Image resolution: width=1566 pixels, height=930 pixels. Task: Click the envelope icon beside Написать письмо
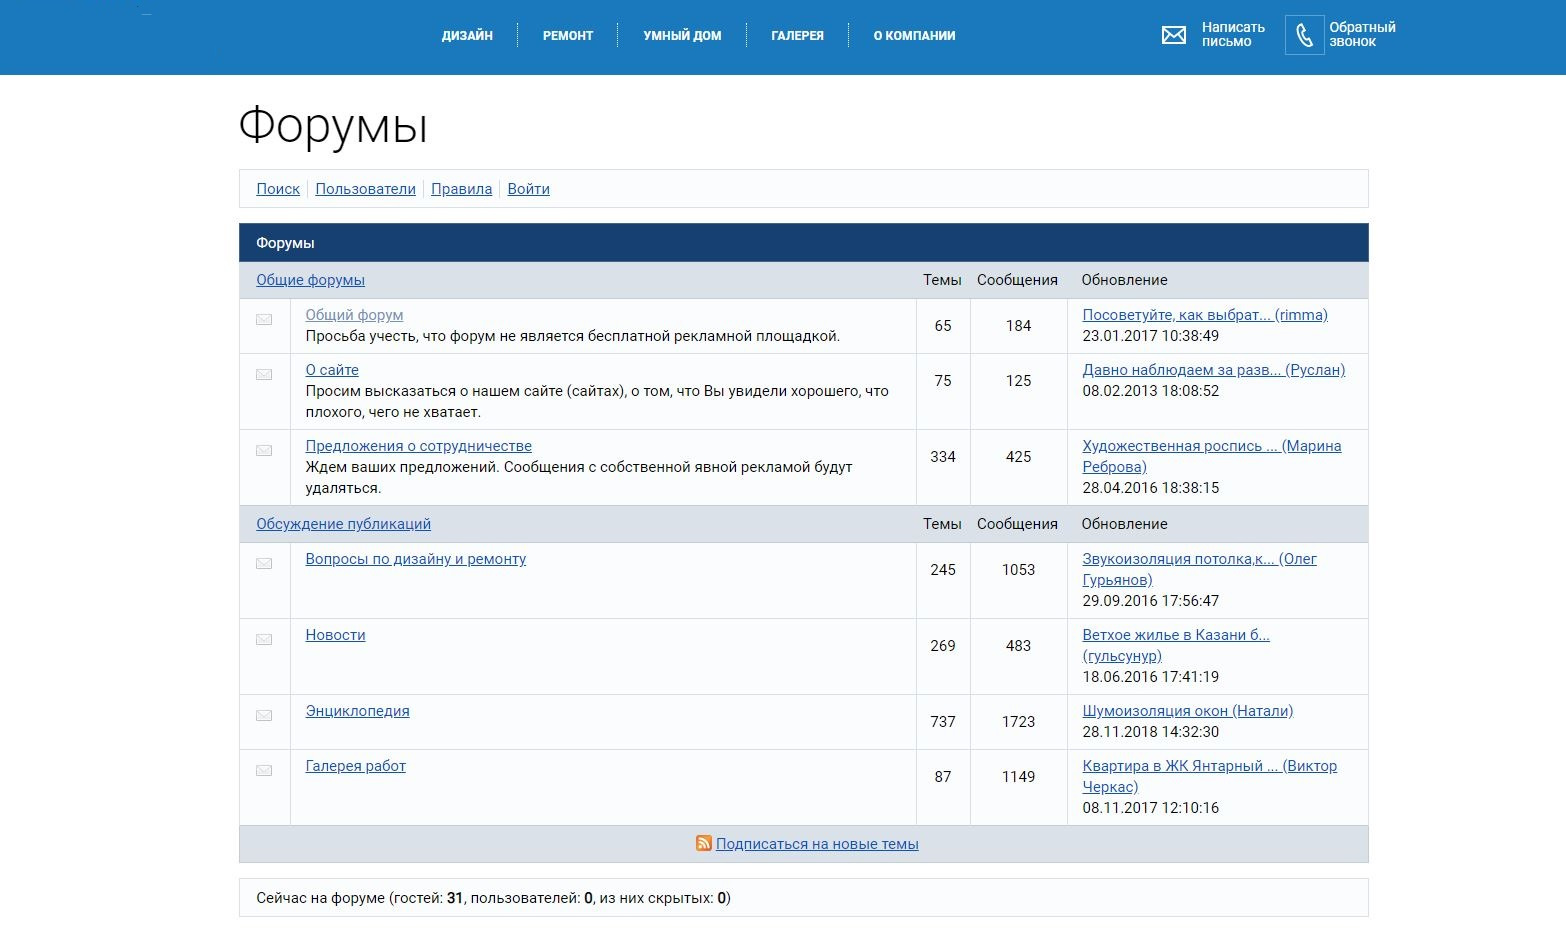pyautogui.click(x=1173, y=35)
